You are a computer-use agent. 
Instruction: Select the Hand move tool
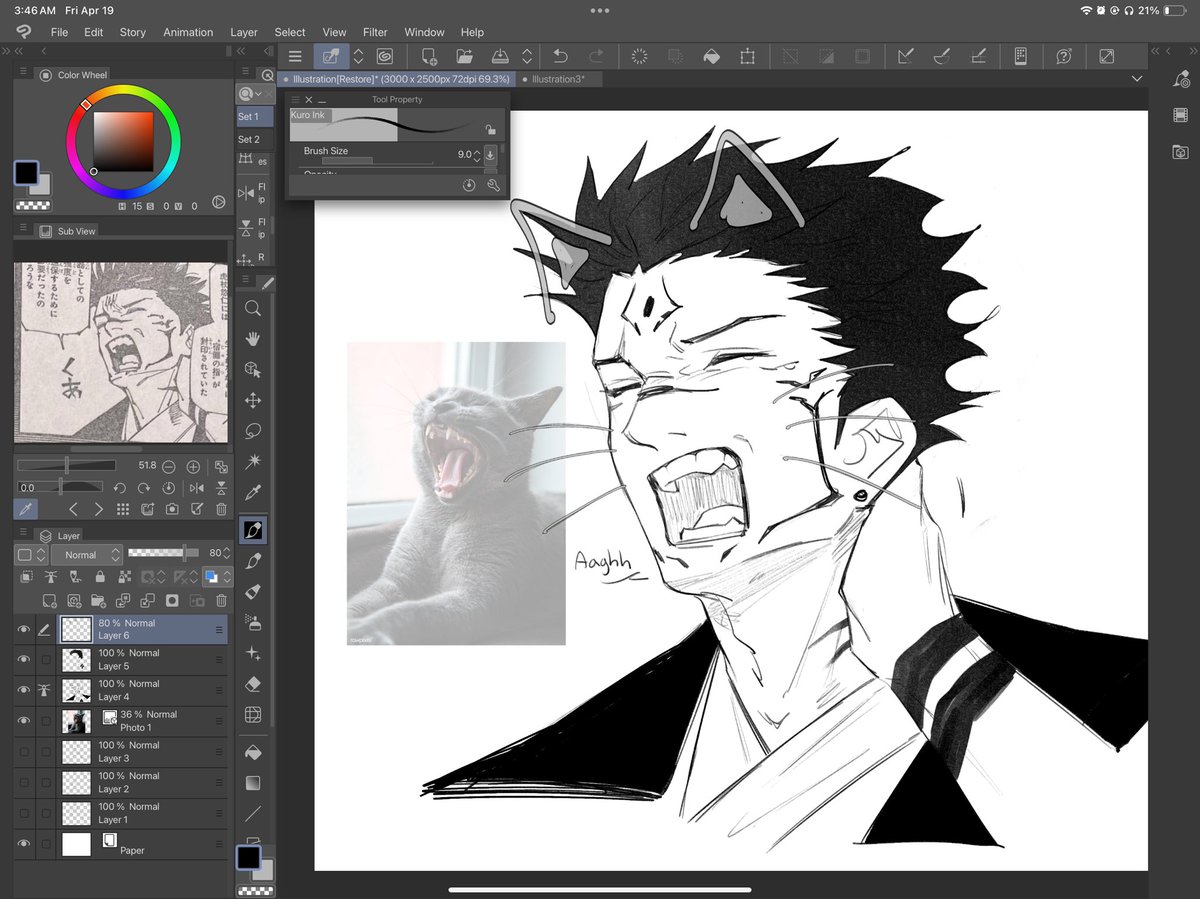tap(253, 338)
